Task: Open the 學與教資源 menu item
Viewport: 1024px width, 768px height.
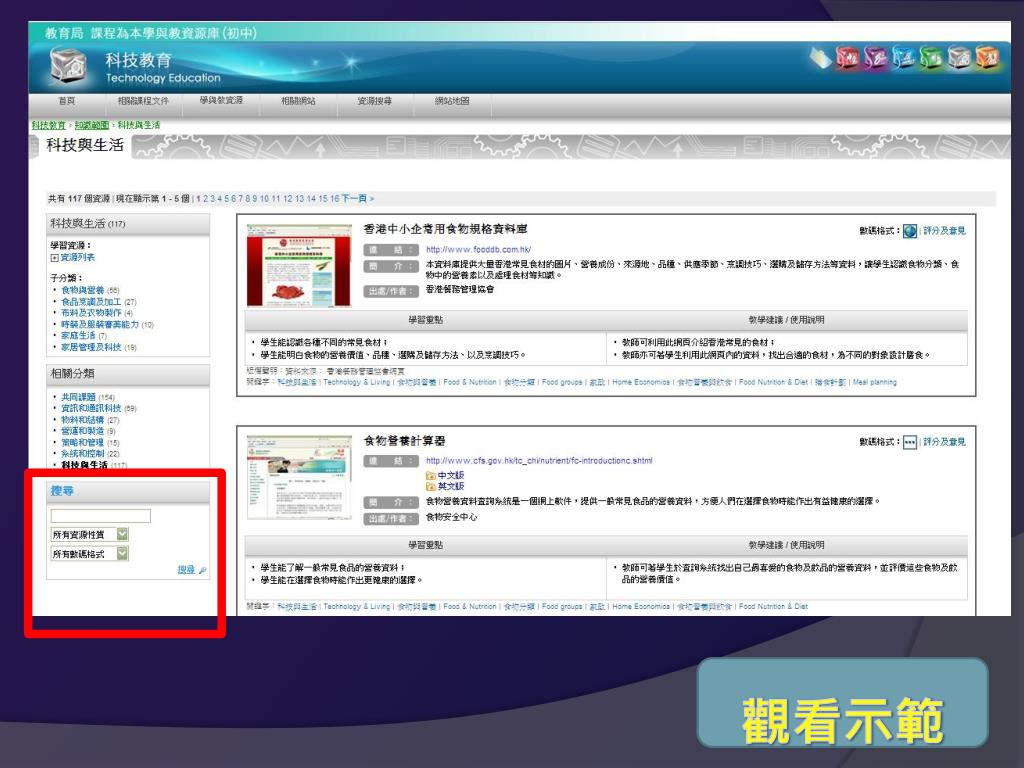Action: pos(221,101)
